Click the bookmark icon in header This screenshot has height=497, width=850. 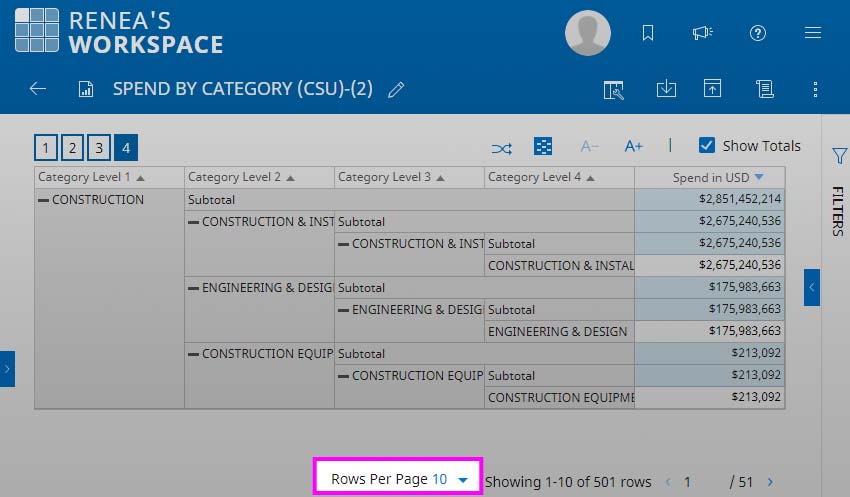(x=648, y=33)
